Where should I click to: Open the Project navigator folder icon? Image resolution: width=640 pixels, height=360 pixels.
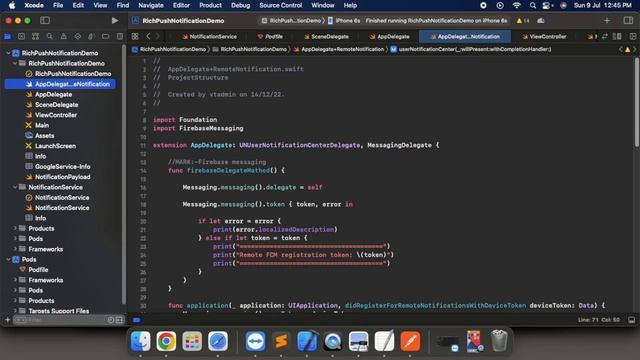(x=7, y=36)
